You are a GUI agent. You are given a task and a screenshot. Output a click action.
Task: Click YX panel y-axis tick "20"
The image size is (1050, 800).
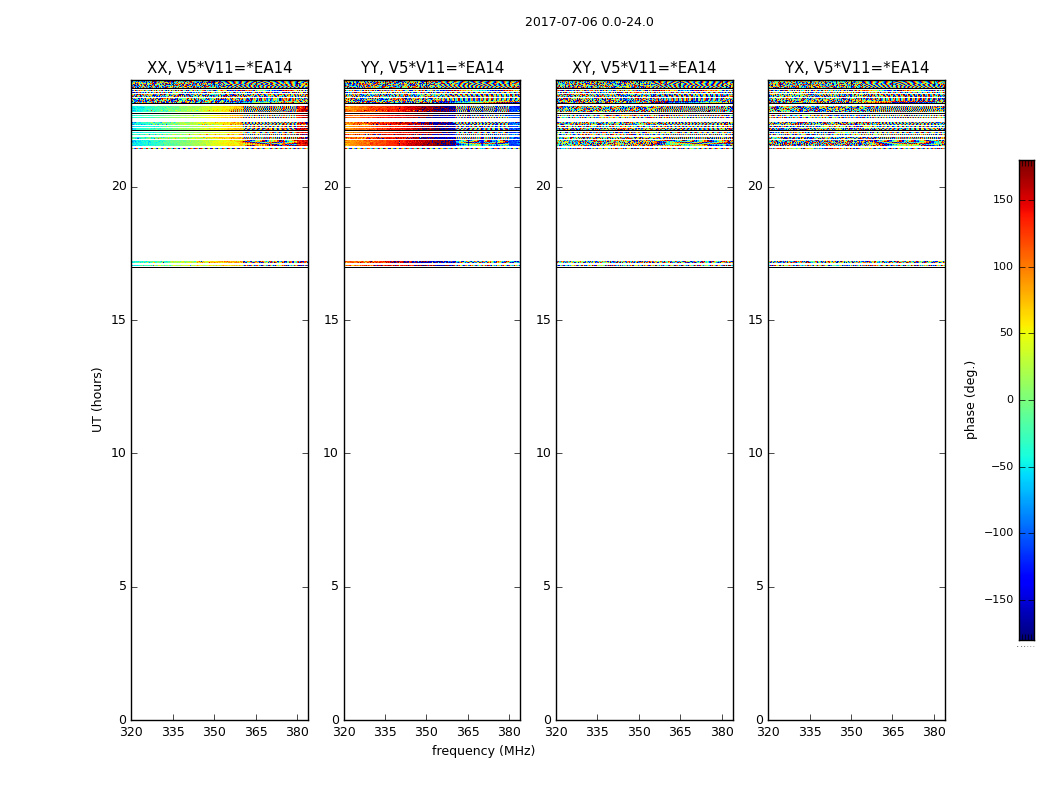click(x=756, y=186)
